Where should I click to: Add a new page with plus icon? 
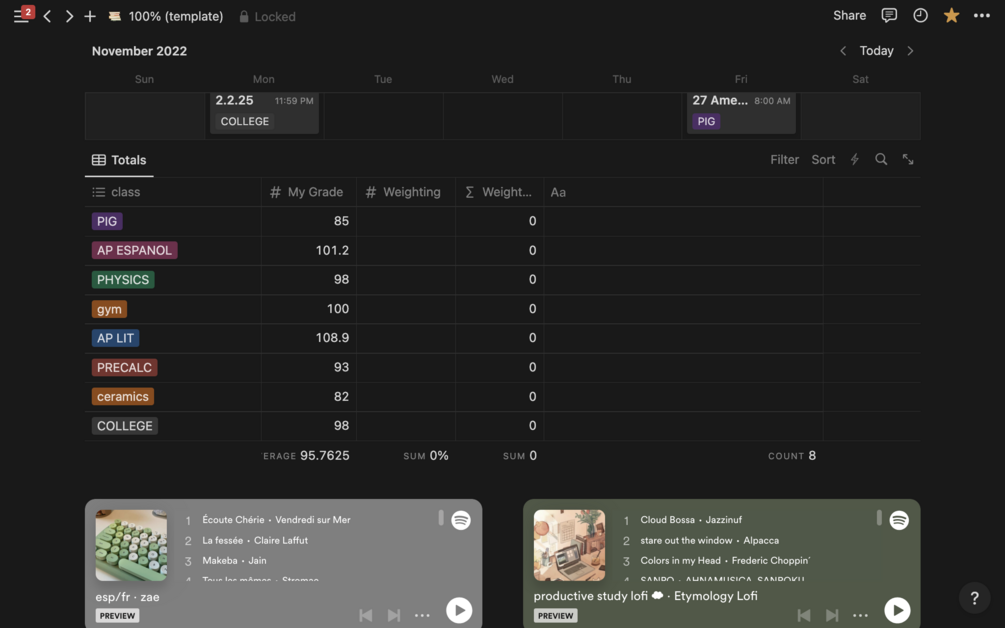point(90,16)
